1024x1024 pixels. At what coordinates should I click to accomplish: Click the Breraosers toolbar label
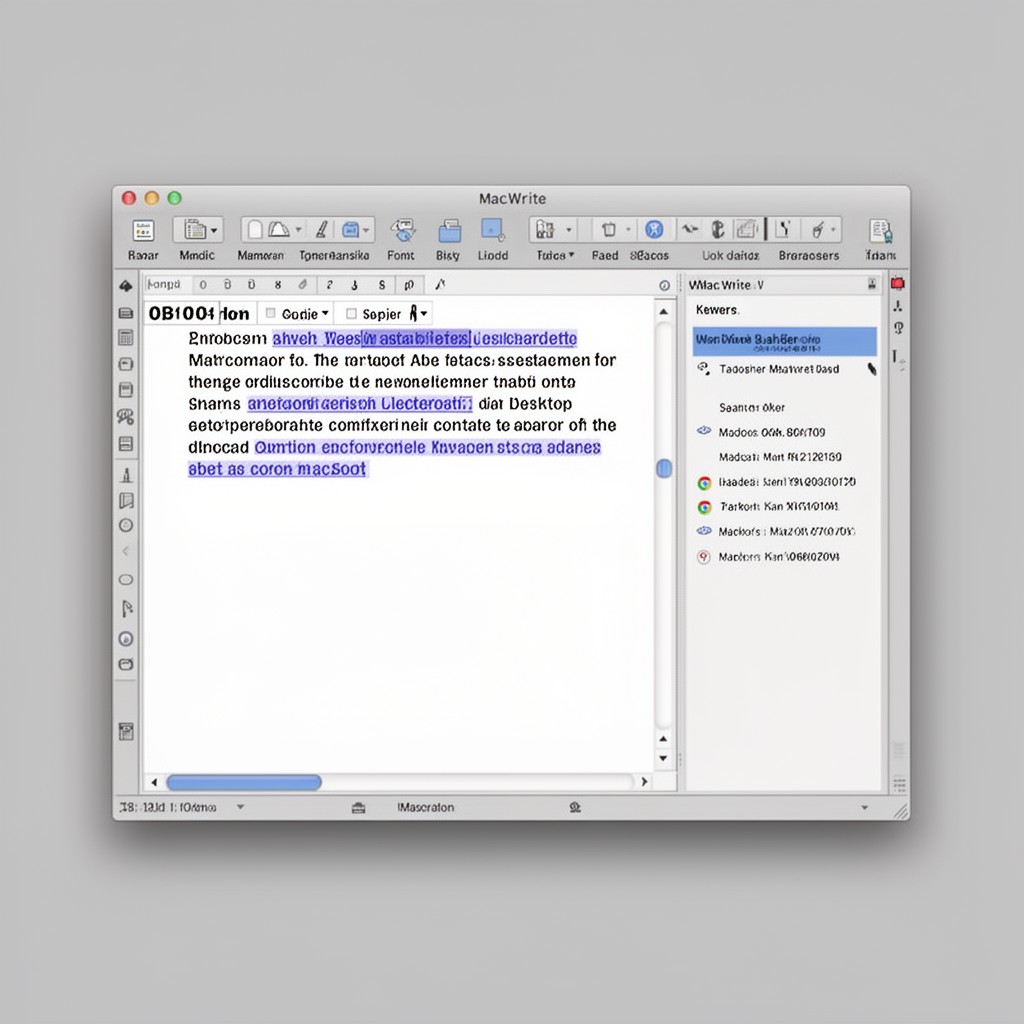point(808,255)
